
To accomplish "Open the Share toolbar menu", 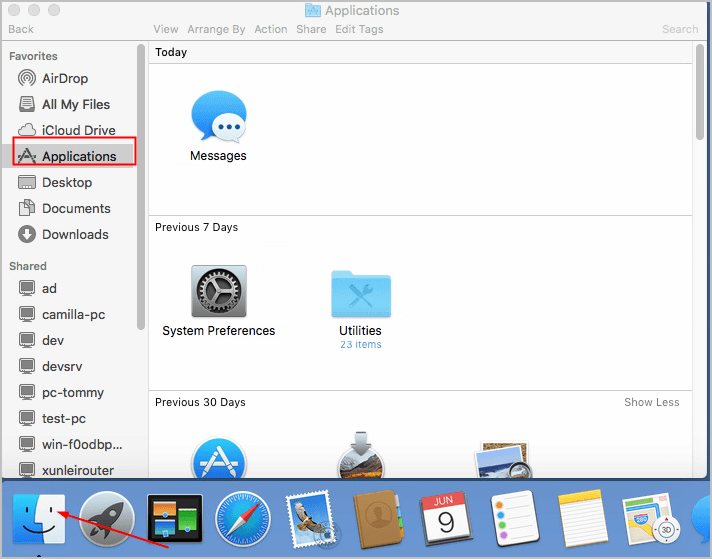I will click(311, 29).
